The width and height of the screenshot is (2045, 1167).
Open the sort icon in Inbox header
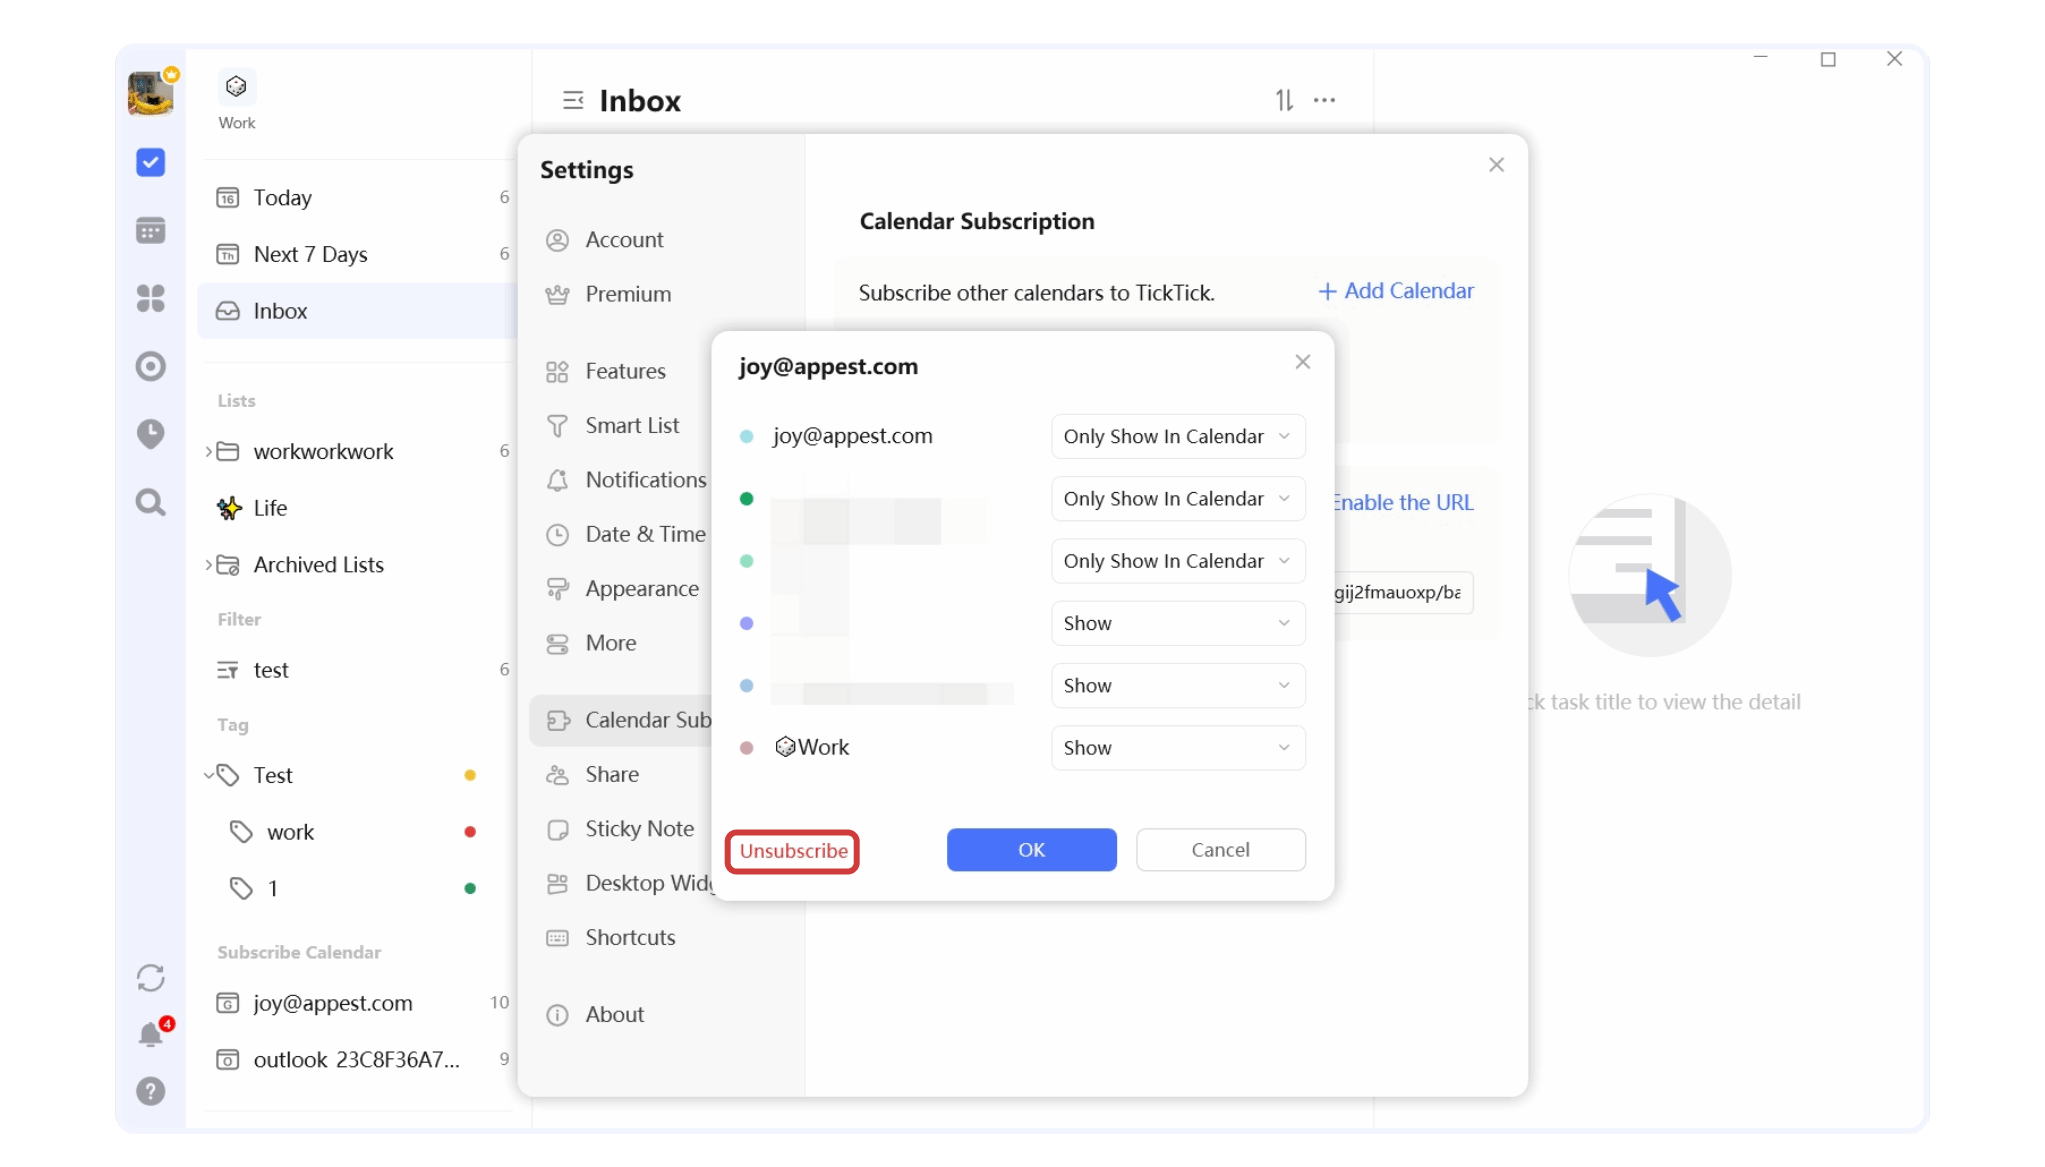point(1284,99)
